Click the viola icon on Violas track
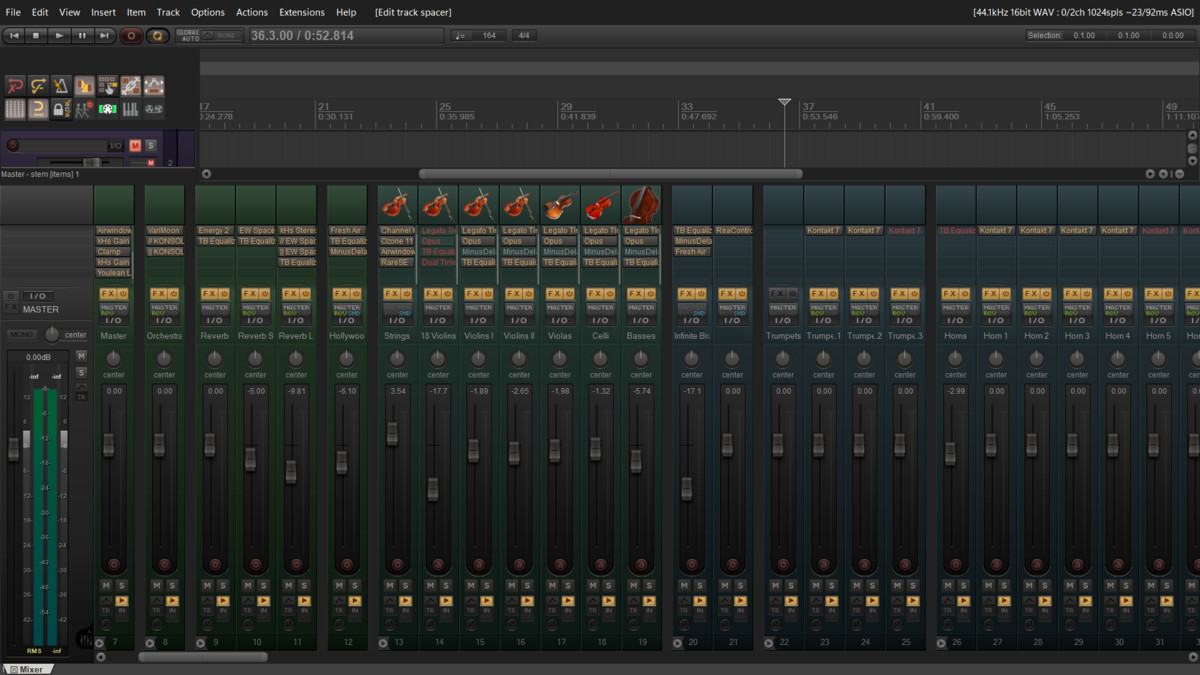The image size is (1200, 675). [560, 204]
